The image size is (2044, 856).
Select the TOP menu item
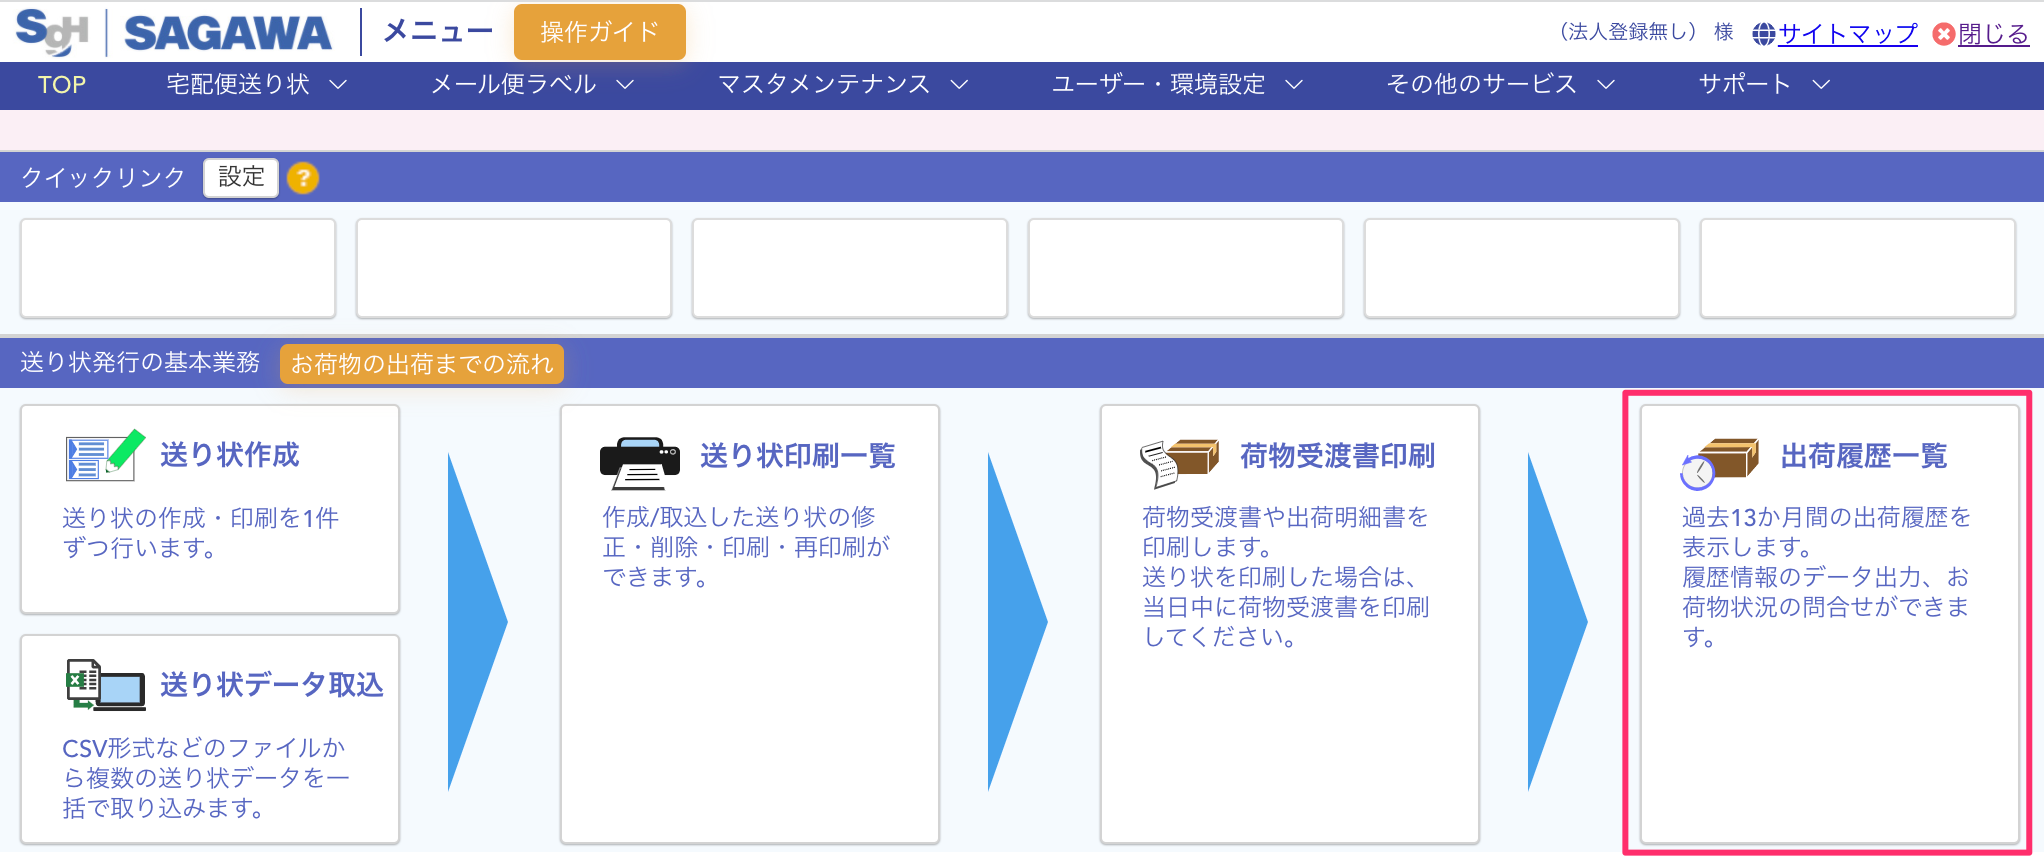tap(62, 85)
